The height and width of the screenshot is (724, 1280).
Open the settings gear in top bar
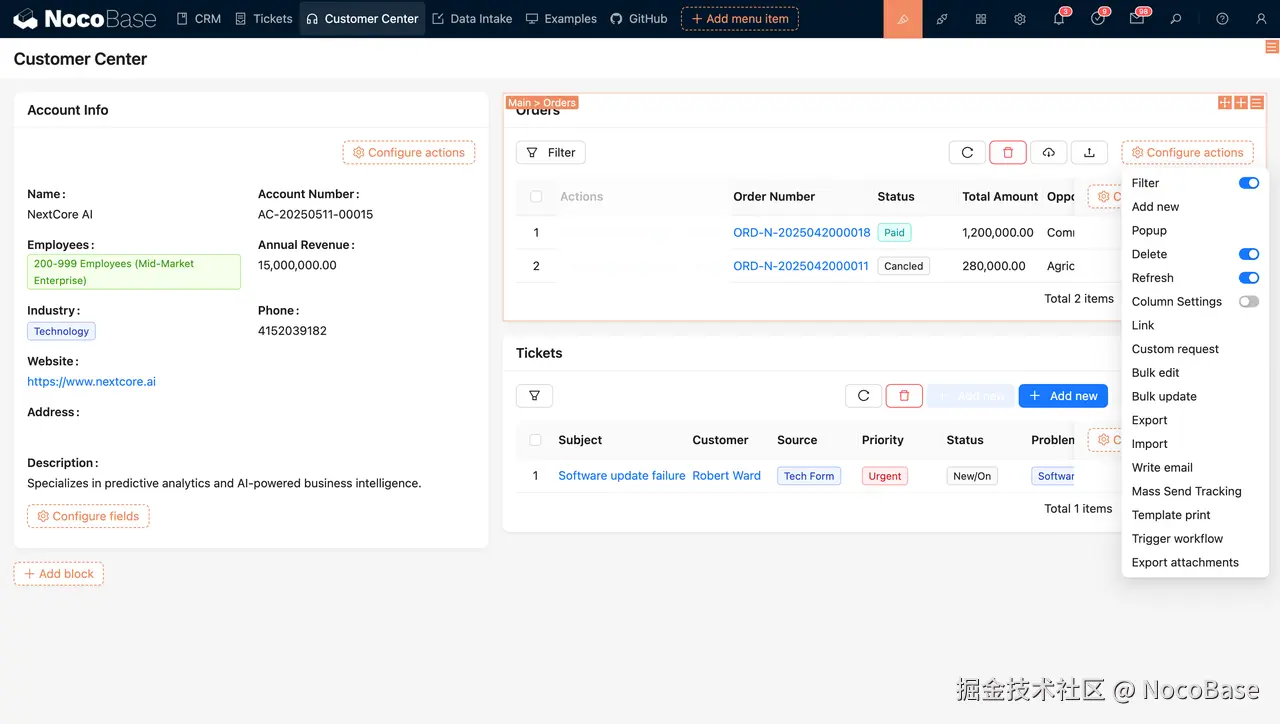(x=1020, y=19)
